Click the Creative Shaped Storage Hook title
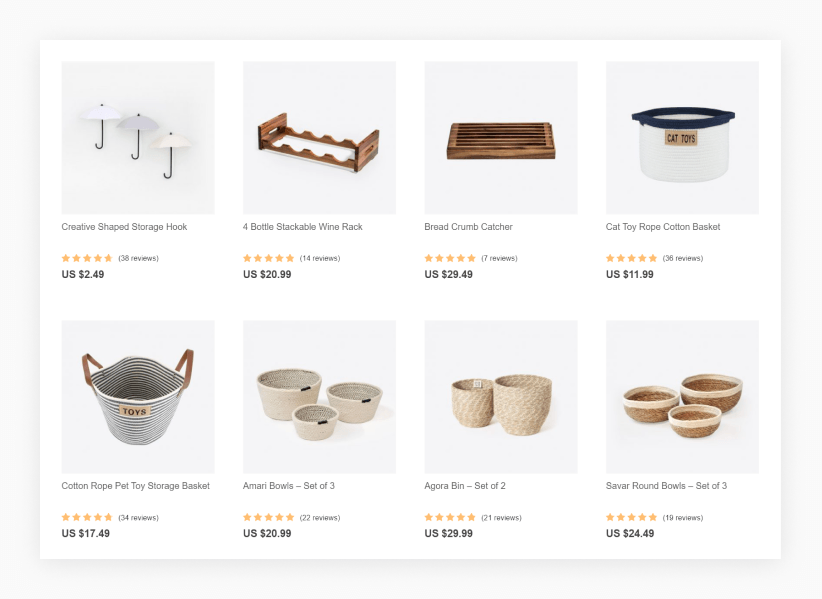 [124, 227]
